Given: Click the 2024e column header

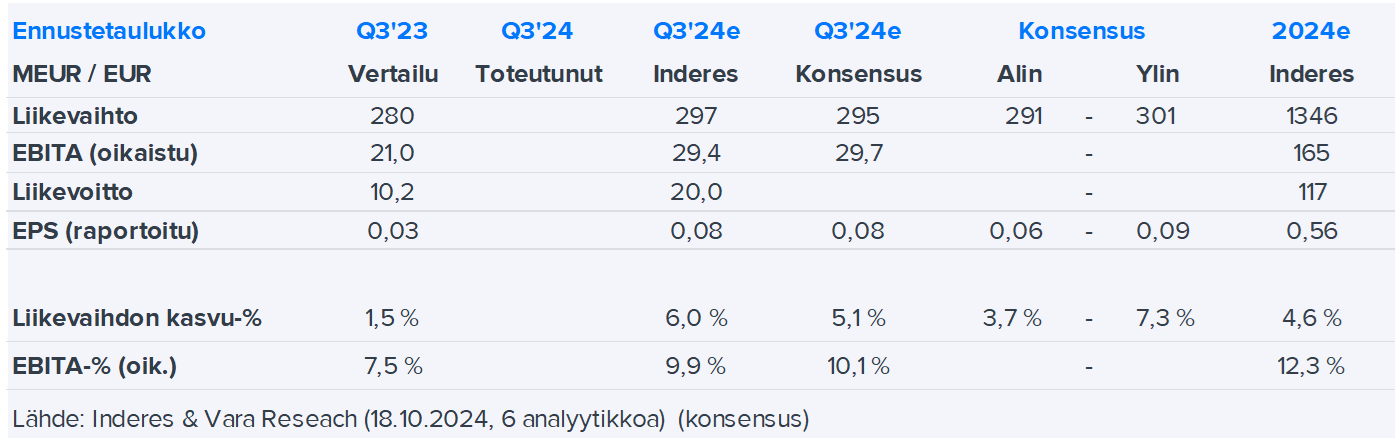Looking at the screenshot, I should coord(1311,31).
